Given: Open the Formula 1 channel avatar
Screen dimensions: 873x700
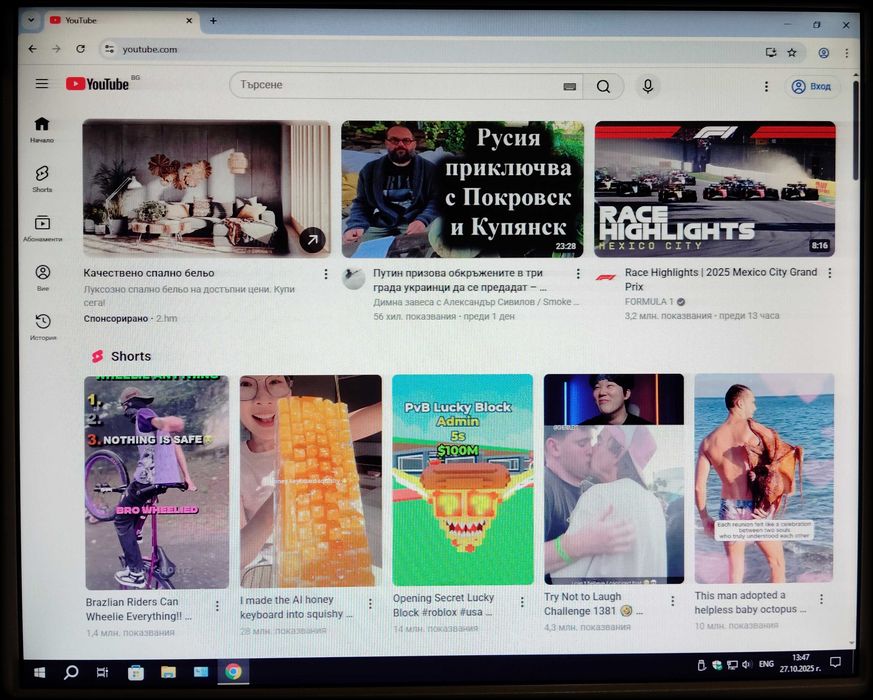Looking at the screenshot, I should click(x=605, y=277).
